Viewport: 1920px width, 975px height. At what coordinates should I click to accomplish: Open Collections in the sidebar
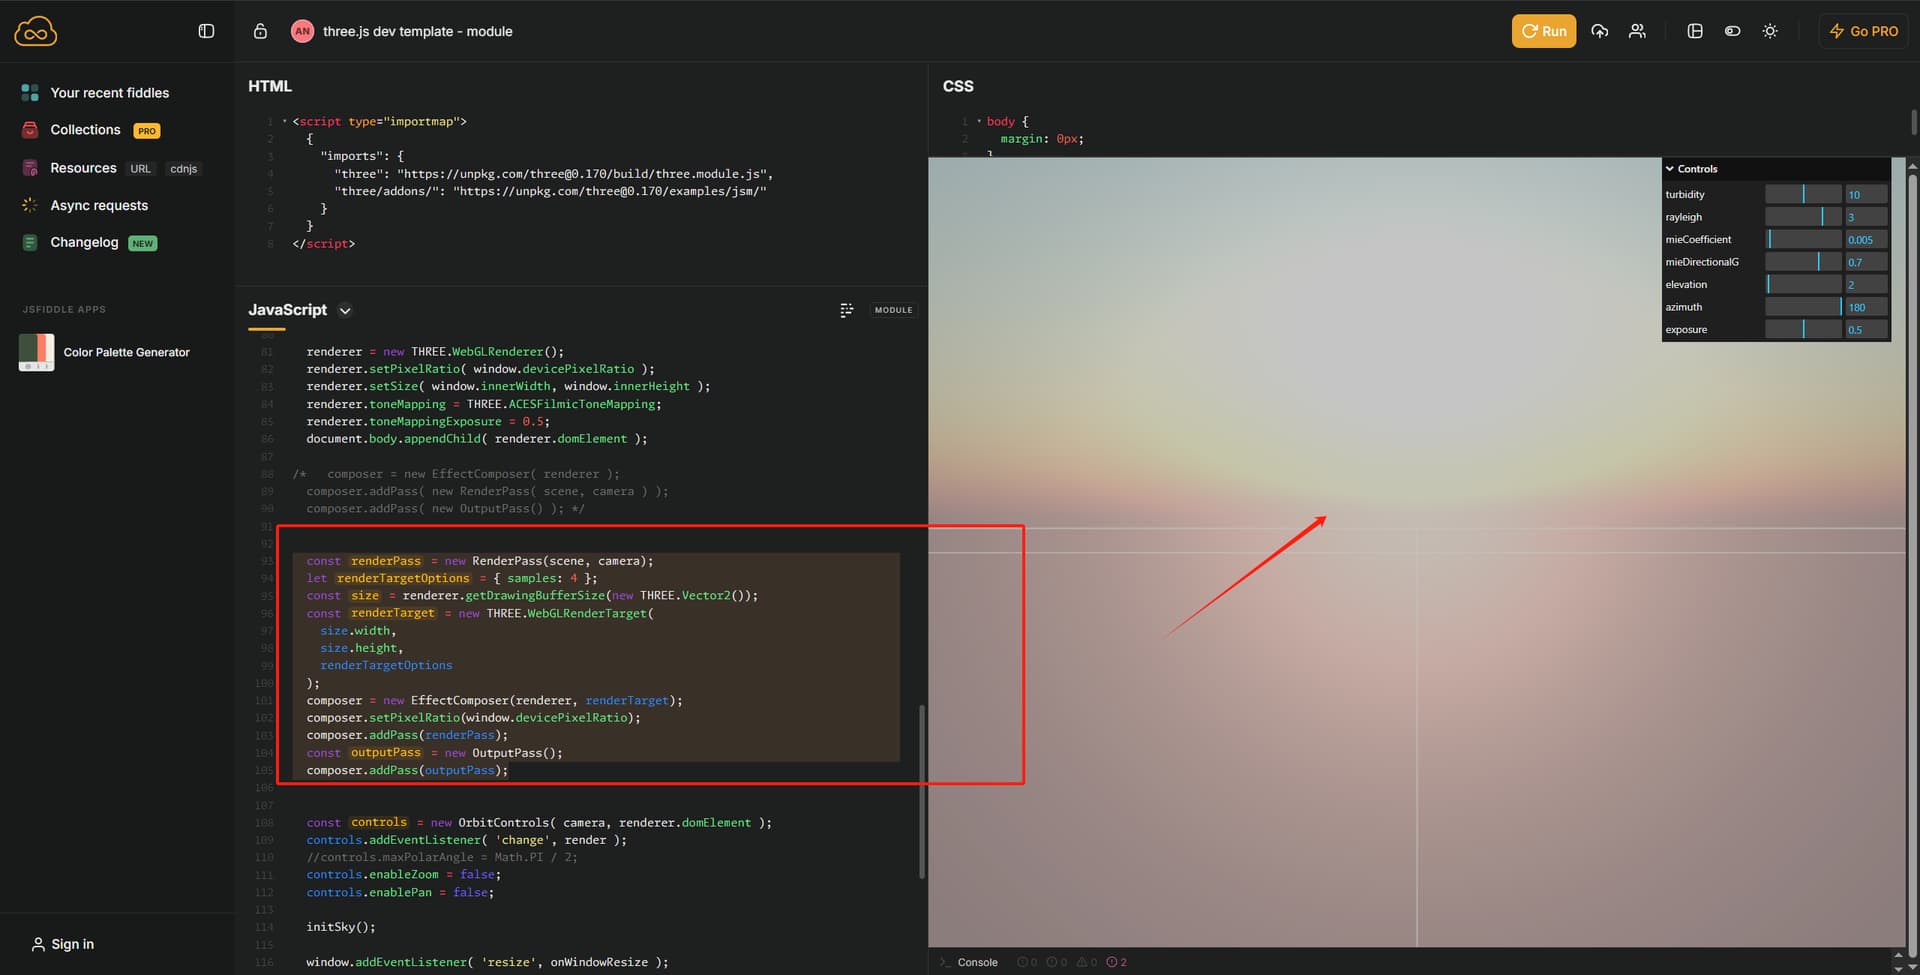click(x=85, y=130)
